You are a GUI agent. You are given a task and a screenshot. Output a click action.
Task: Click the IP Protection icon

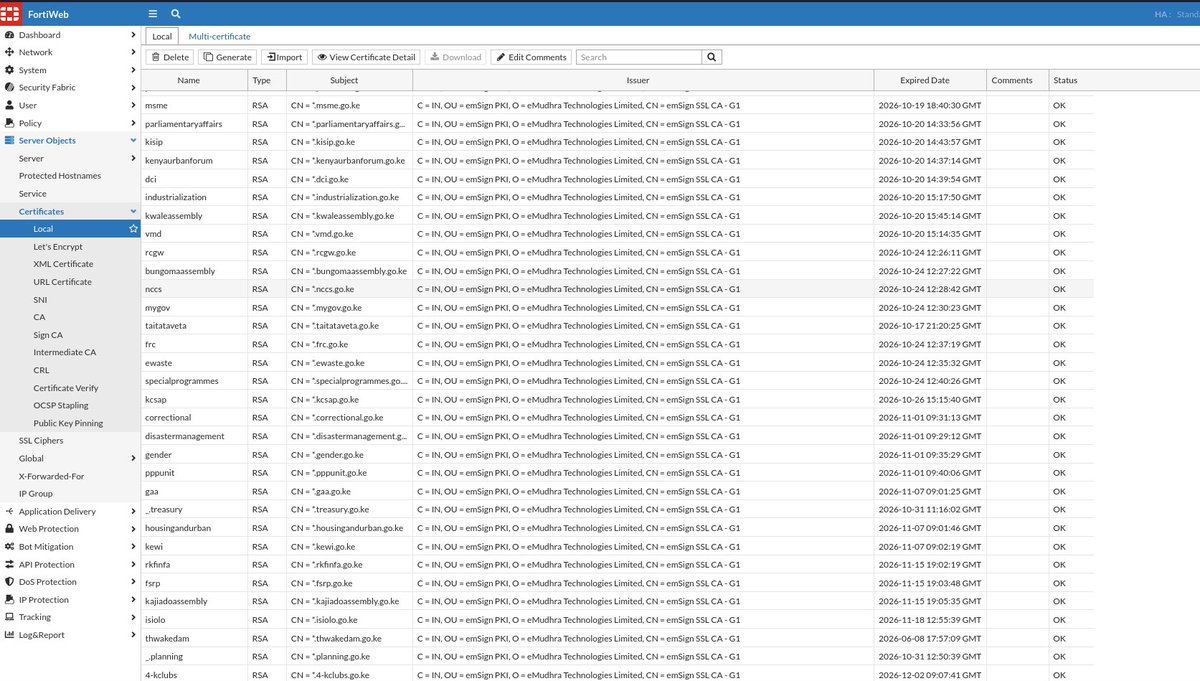(10, 600)
